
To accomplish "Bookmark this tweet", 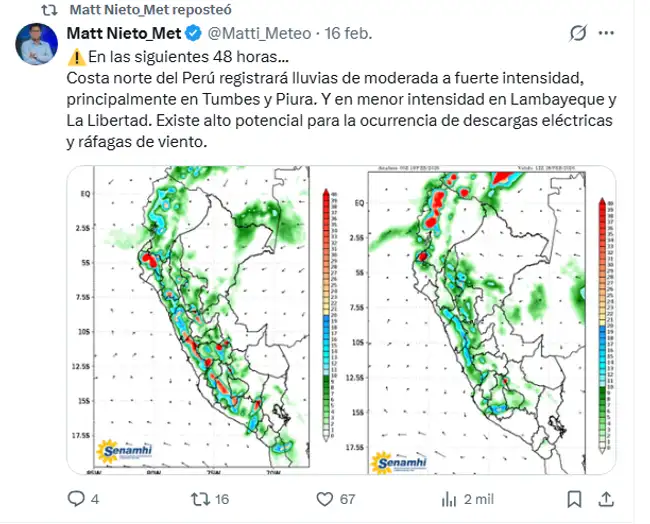I will tap(574, 498).
